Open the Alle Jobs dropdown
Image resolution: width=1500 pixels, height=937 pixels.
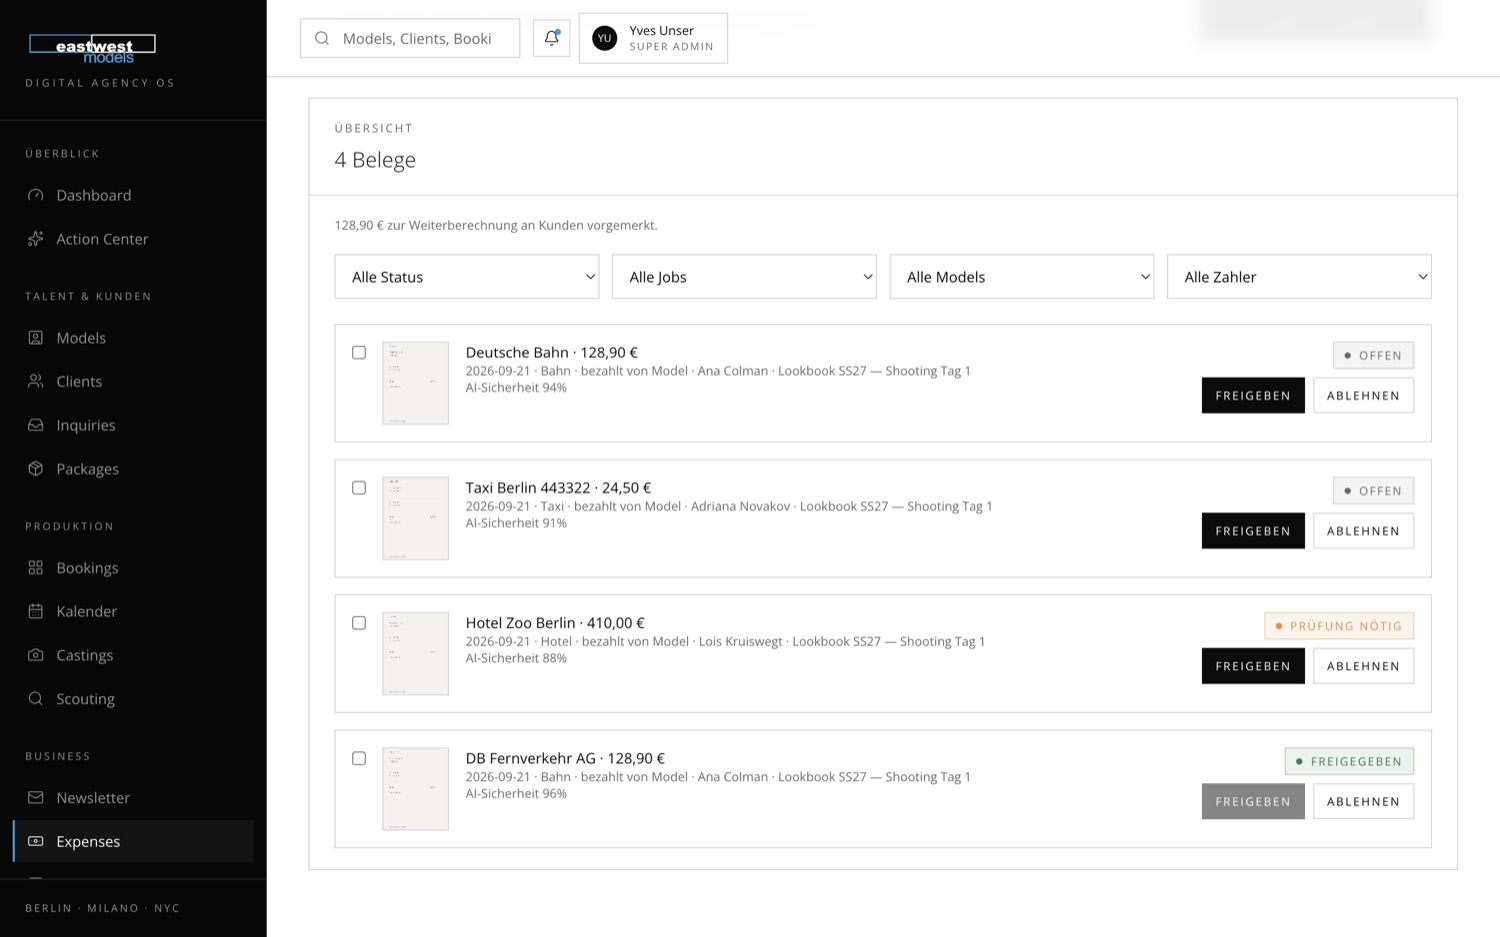tap(744, 277)
